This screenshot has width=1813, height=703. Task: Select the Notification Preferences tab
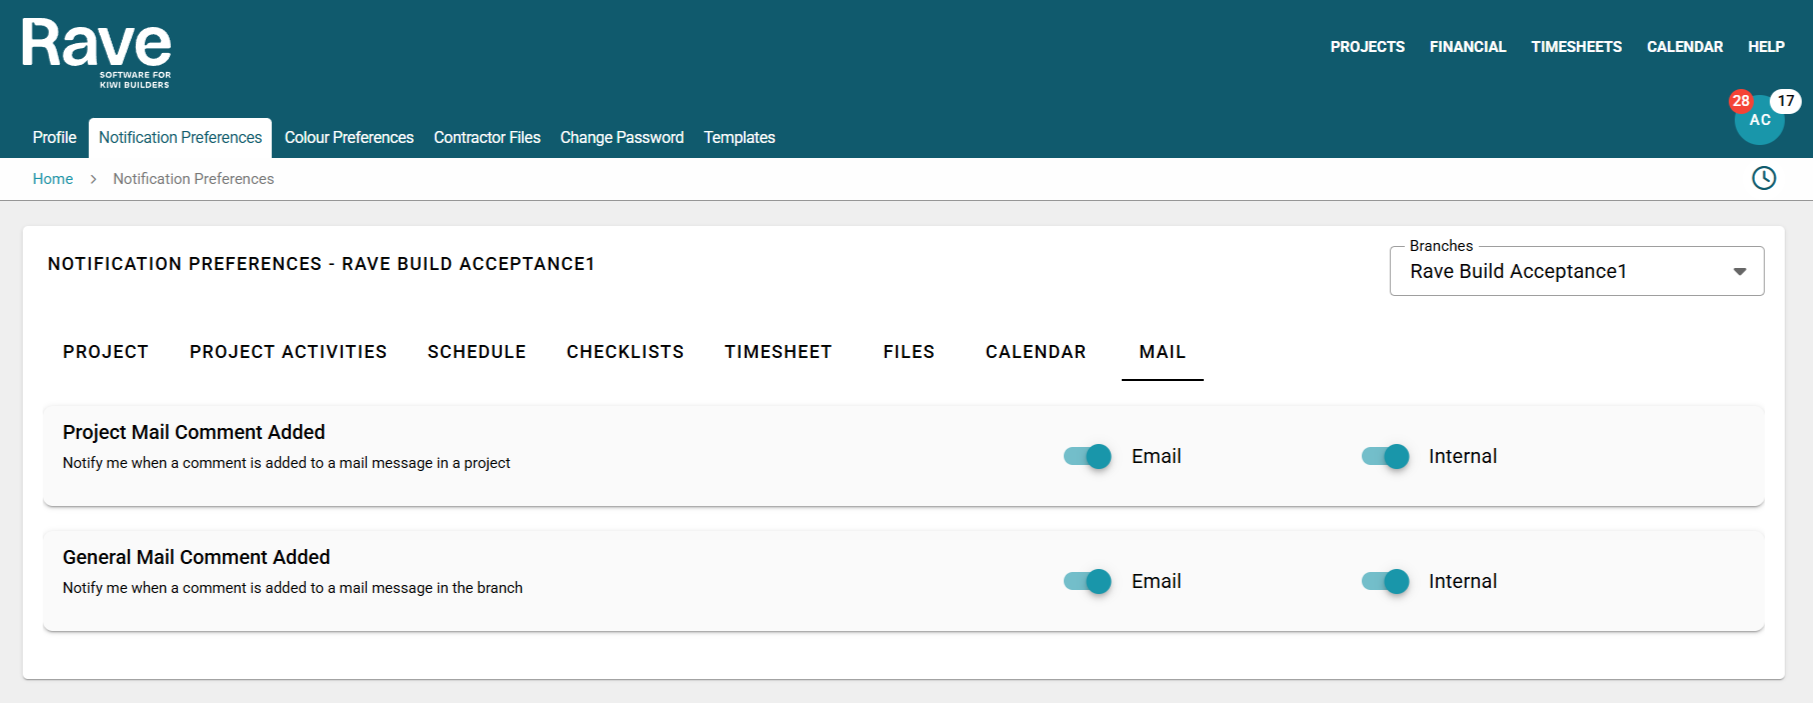tap(180, 137)
